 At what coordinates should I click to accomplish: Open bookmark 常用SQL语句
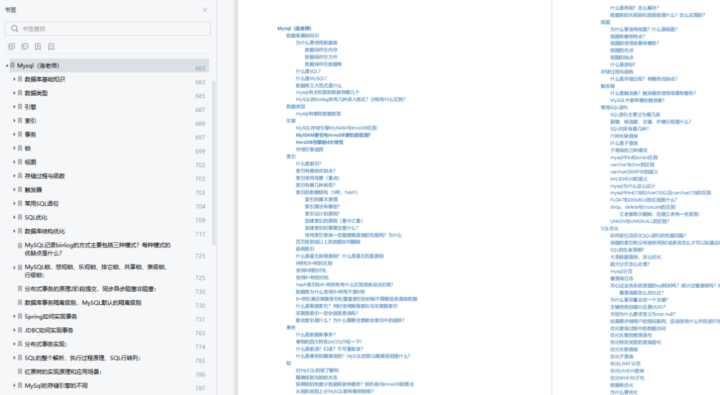pyautogui.click(x=41, y=203)
